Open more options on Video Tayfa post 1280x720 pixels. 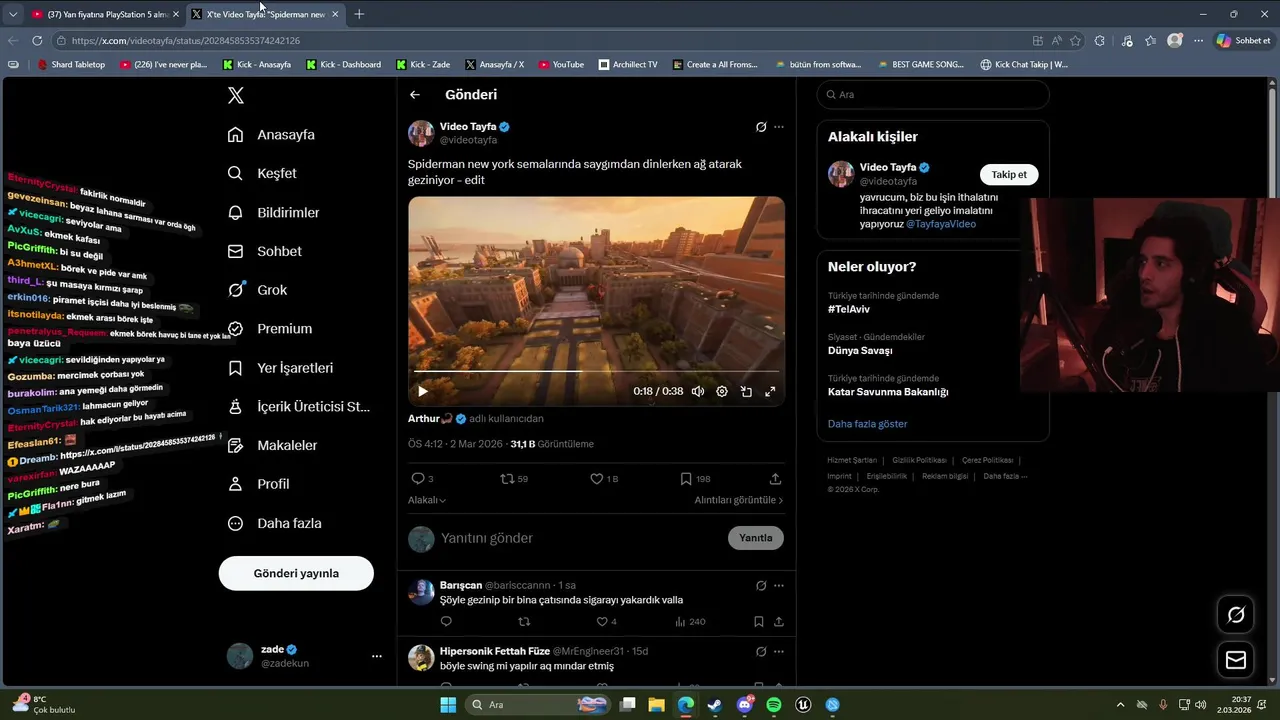point(779,127)
